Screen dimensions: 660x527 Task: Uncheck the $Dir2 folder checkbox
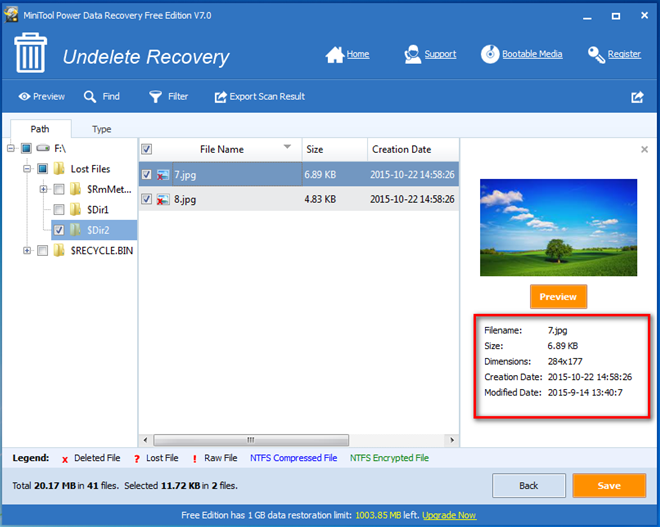point(59,230)
